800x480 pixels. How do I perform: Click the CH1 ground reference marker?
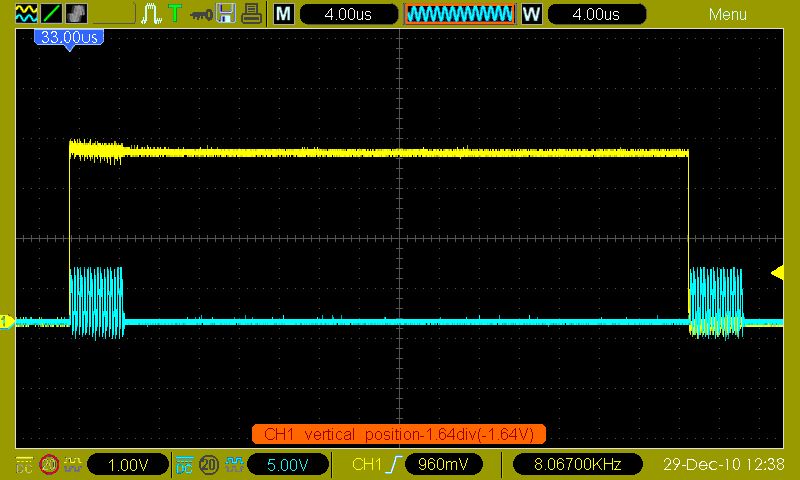[x=7, y=322]
